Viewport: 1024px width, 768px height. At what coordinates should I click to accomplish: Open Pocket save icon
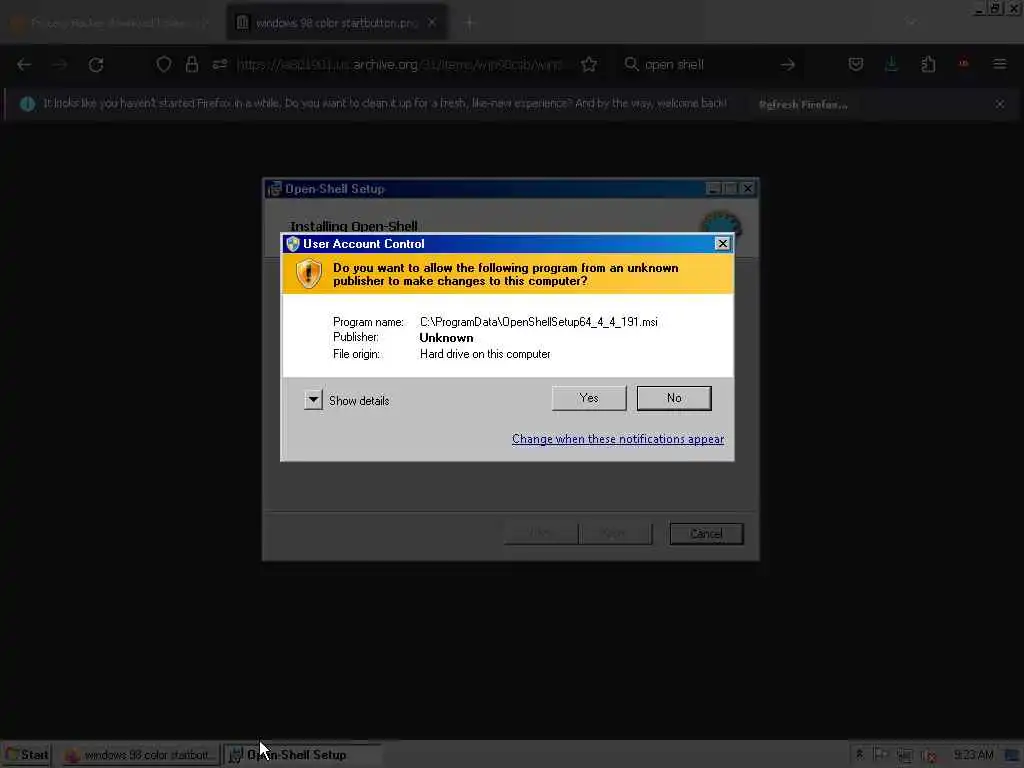(x=856, y=64)
